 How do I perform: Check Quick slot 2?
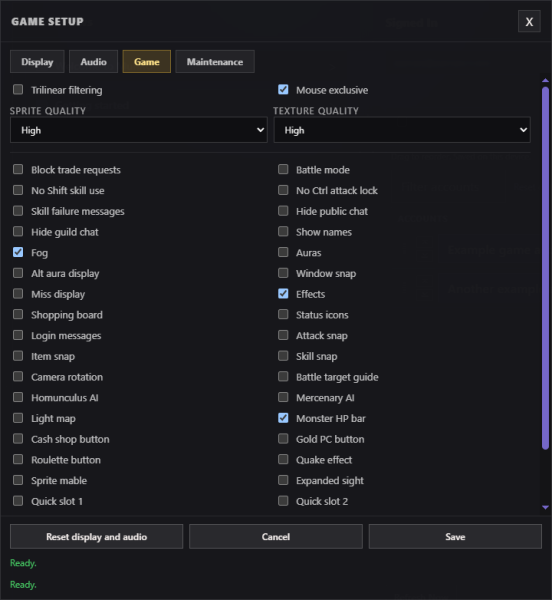pyautogui.click(x=283, y=501)
